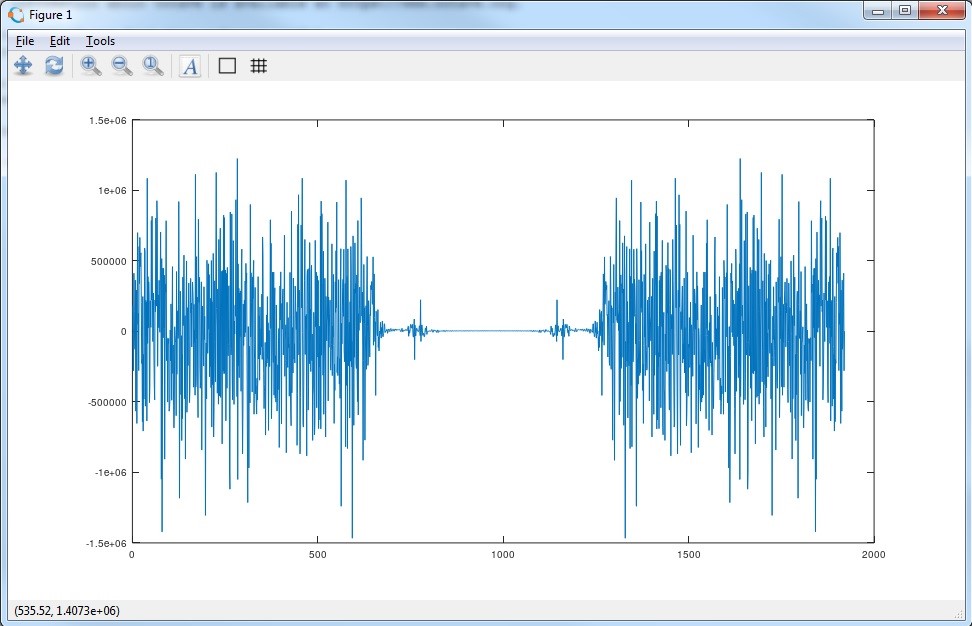
Task: Toggle axes visibility with the square icon
Action: click(227, 66)
